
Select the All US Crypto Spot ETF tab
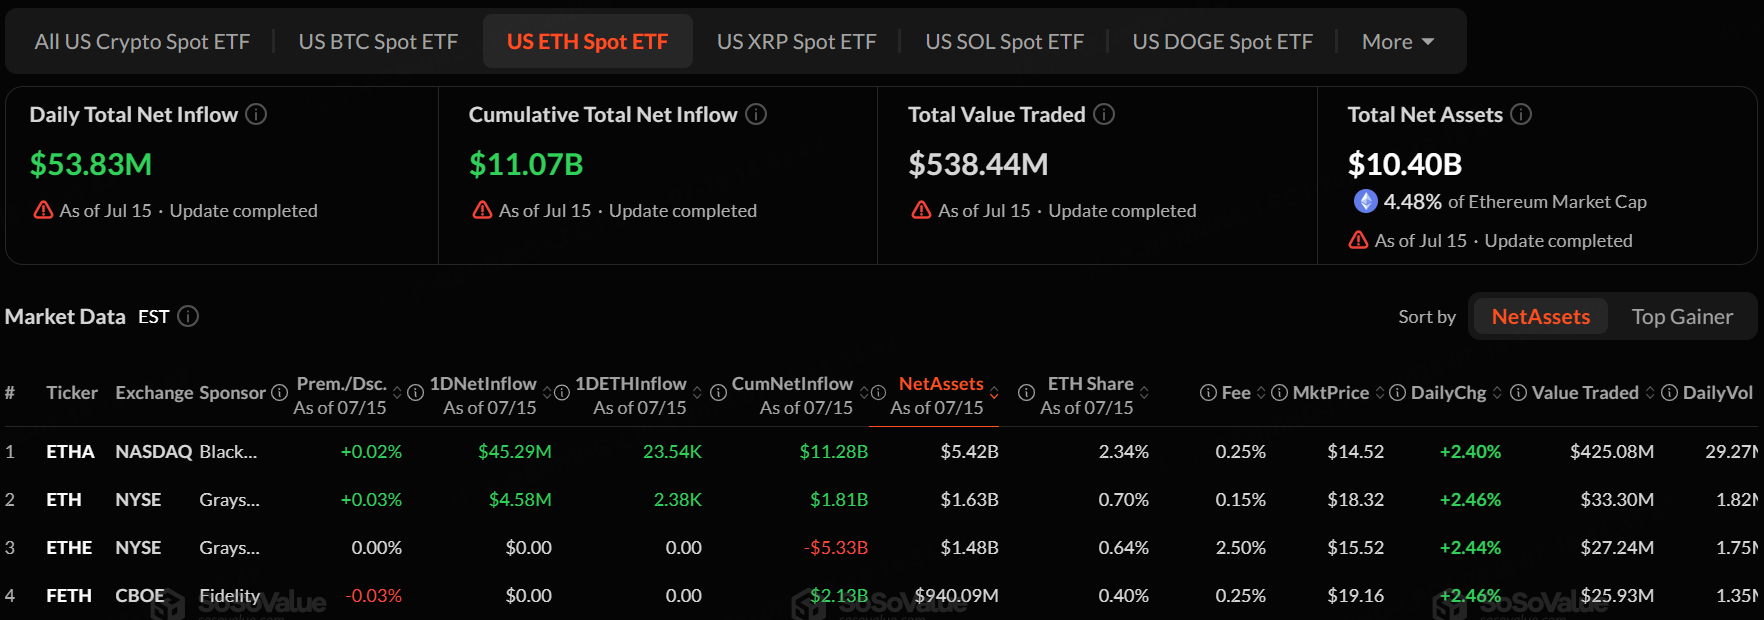[x=142, y=41]
